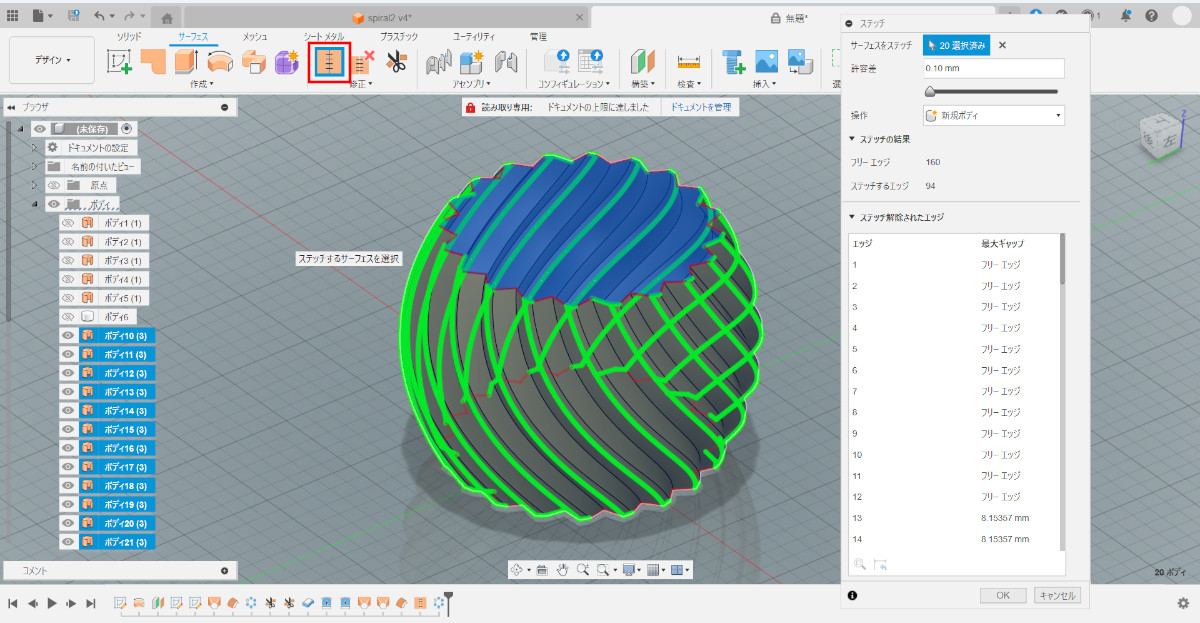Viewport: 1200px width, 623px height.
Task: Switch to the ユーティリティ tab
Action: tap(476, 36)
